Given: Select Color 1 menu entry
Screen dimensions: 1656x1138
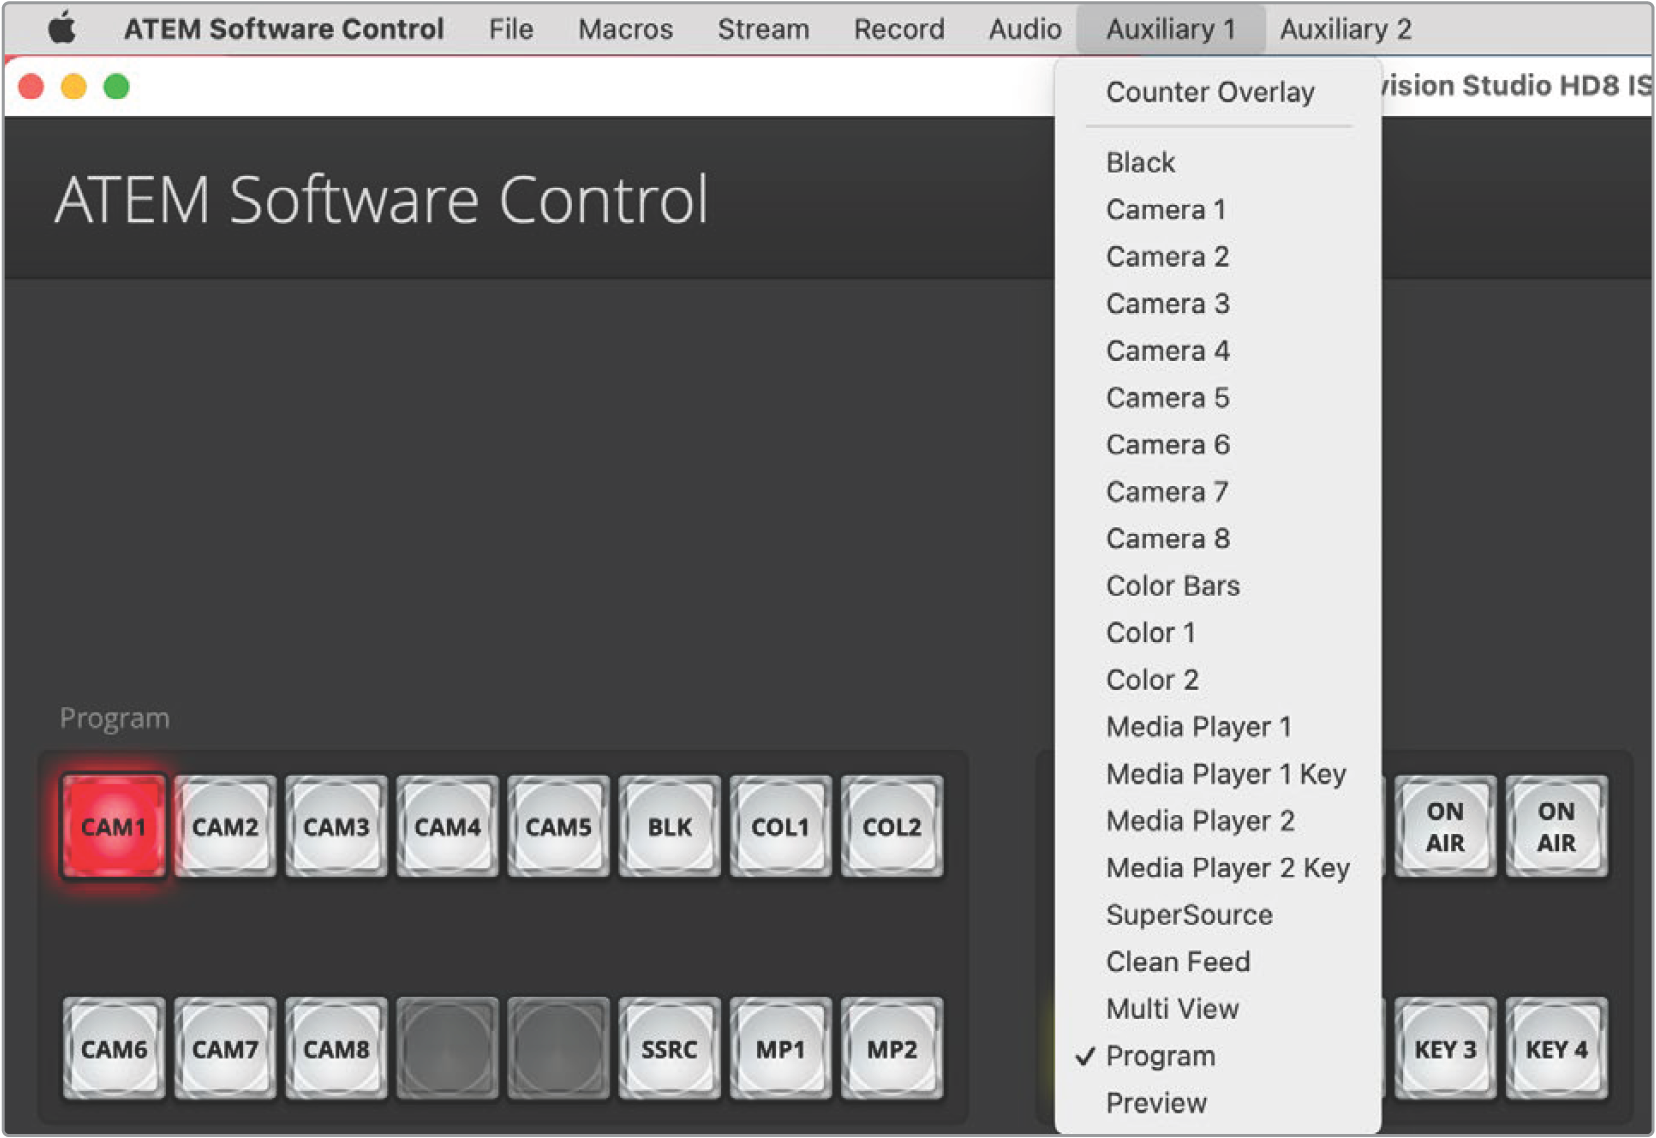Looking at the screenshot, I should (1218, 632).
